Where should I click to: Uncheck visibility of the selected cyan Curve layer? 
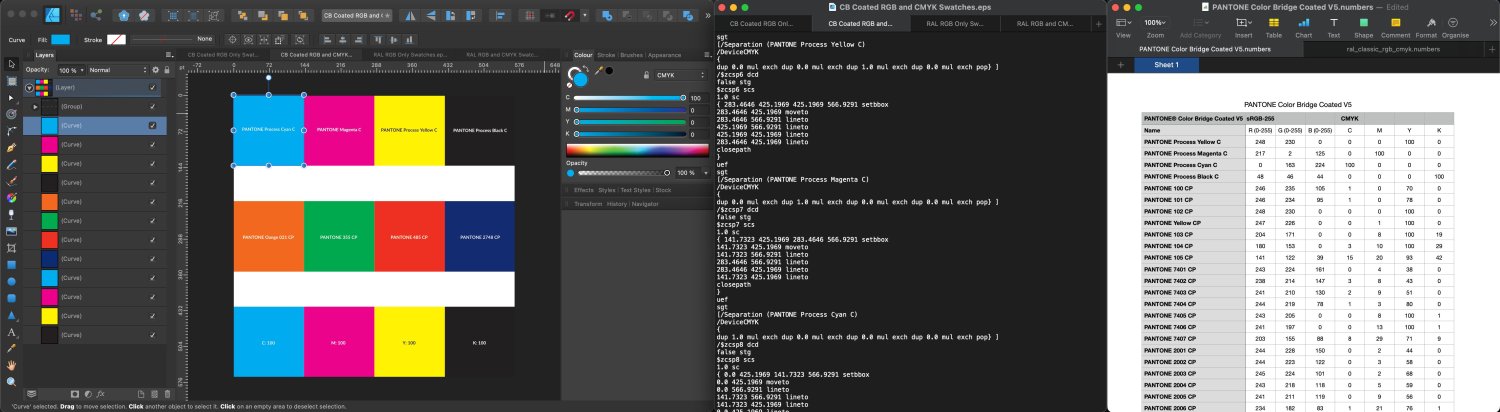point(152,125)
